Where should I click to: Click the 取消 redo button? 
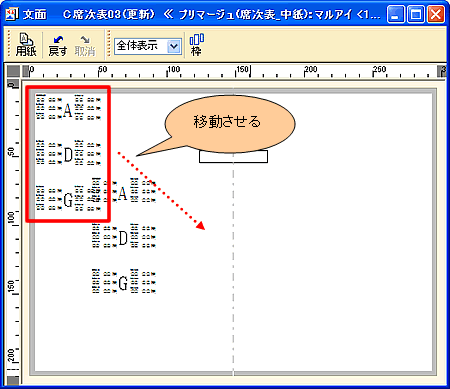click(x=85, y=45)
